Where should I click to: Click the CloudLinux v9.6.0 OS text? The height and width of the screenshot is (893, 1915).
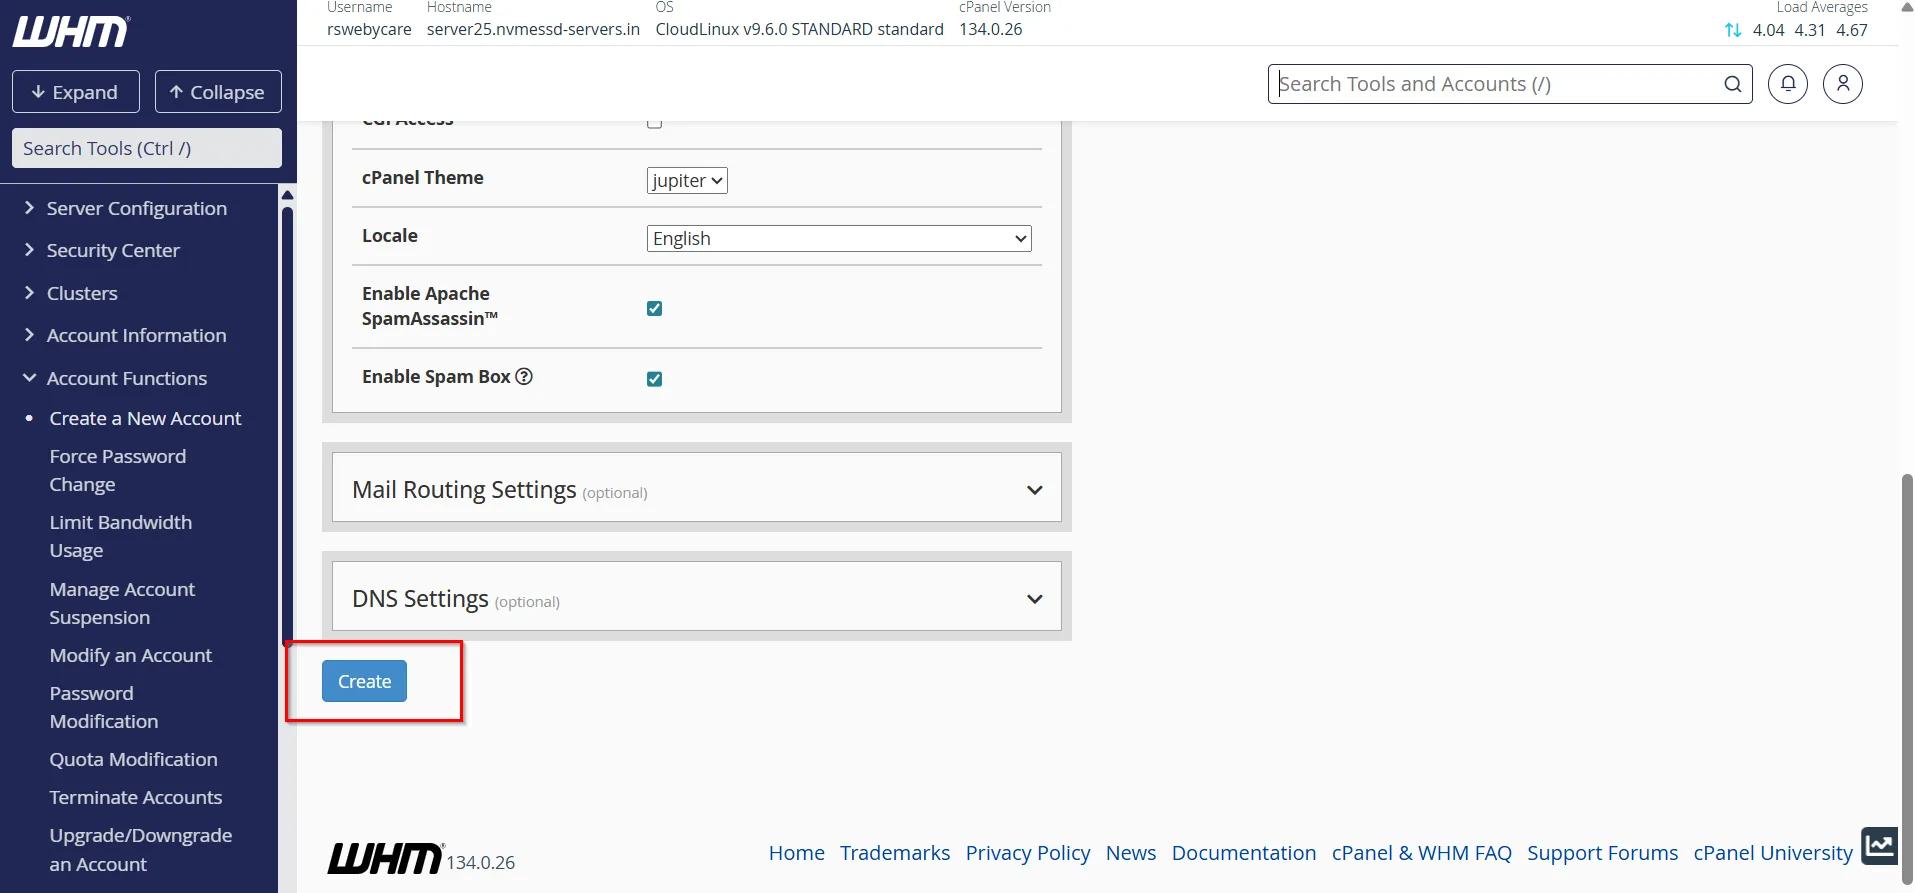click(x=800, y=29)
